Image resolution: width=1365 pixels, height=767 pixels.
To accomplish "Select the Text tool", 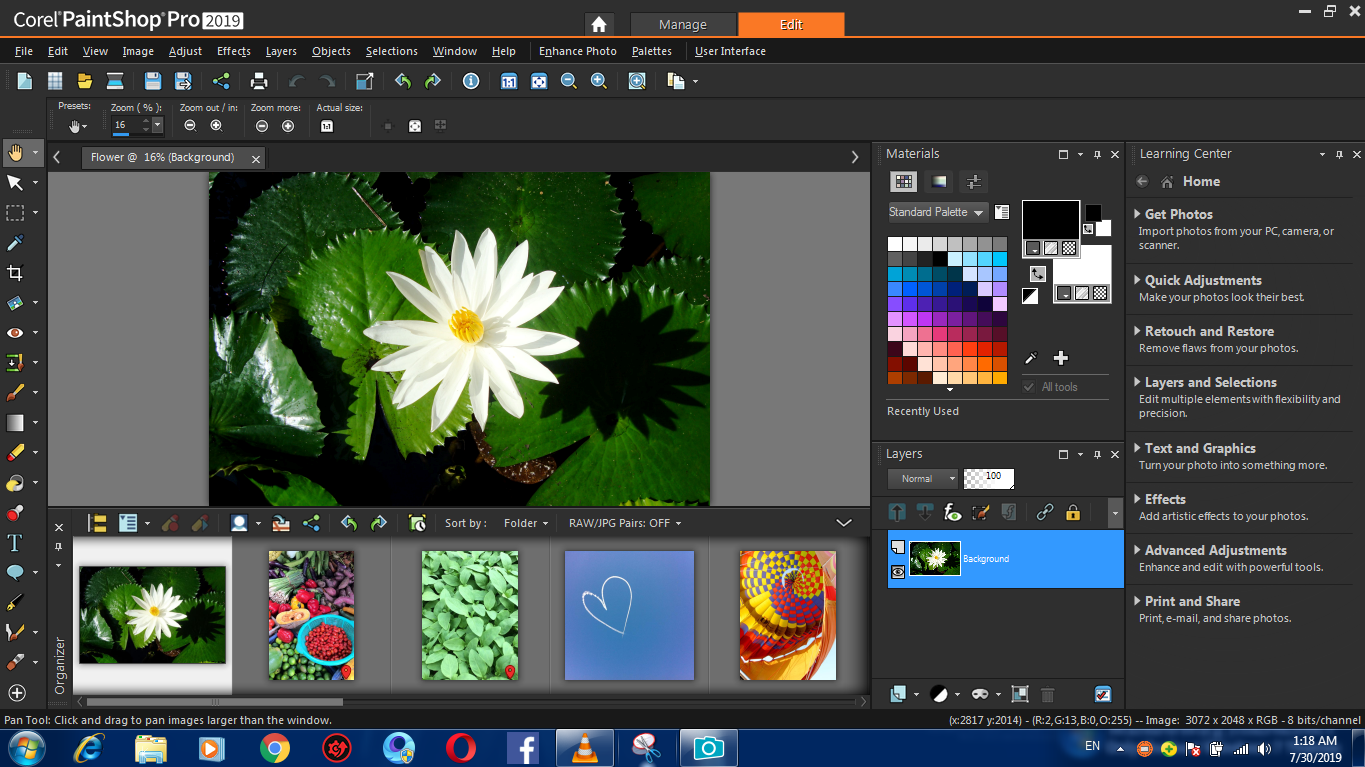I will [x=15, y=543].
